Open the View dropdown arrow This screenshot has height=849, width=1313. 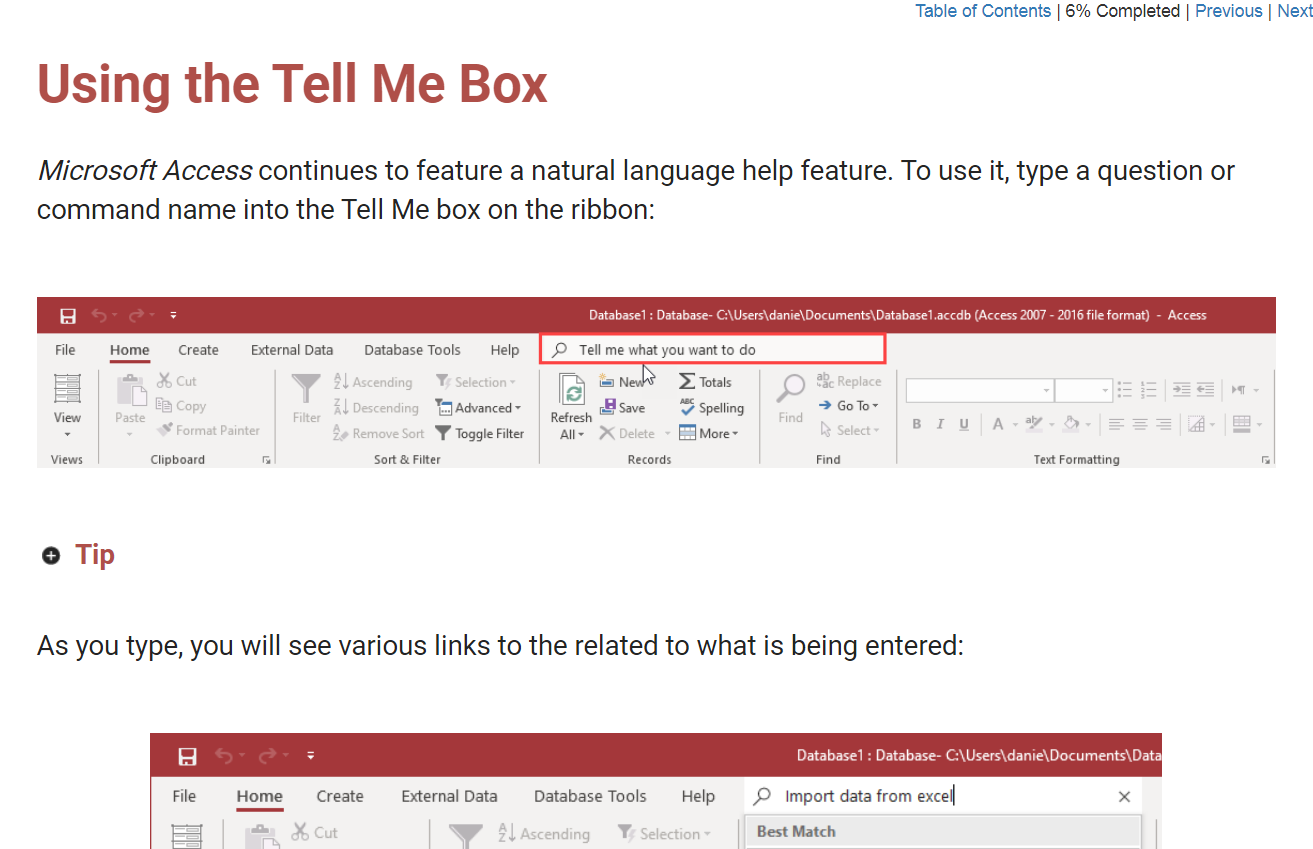67,435
